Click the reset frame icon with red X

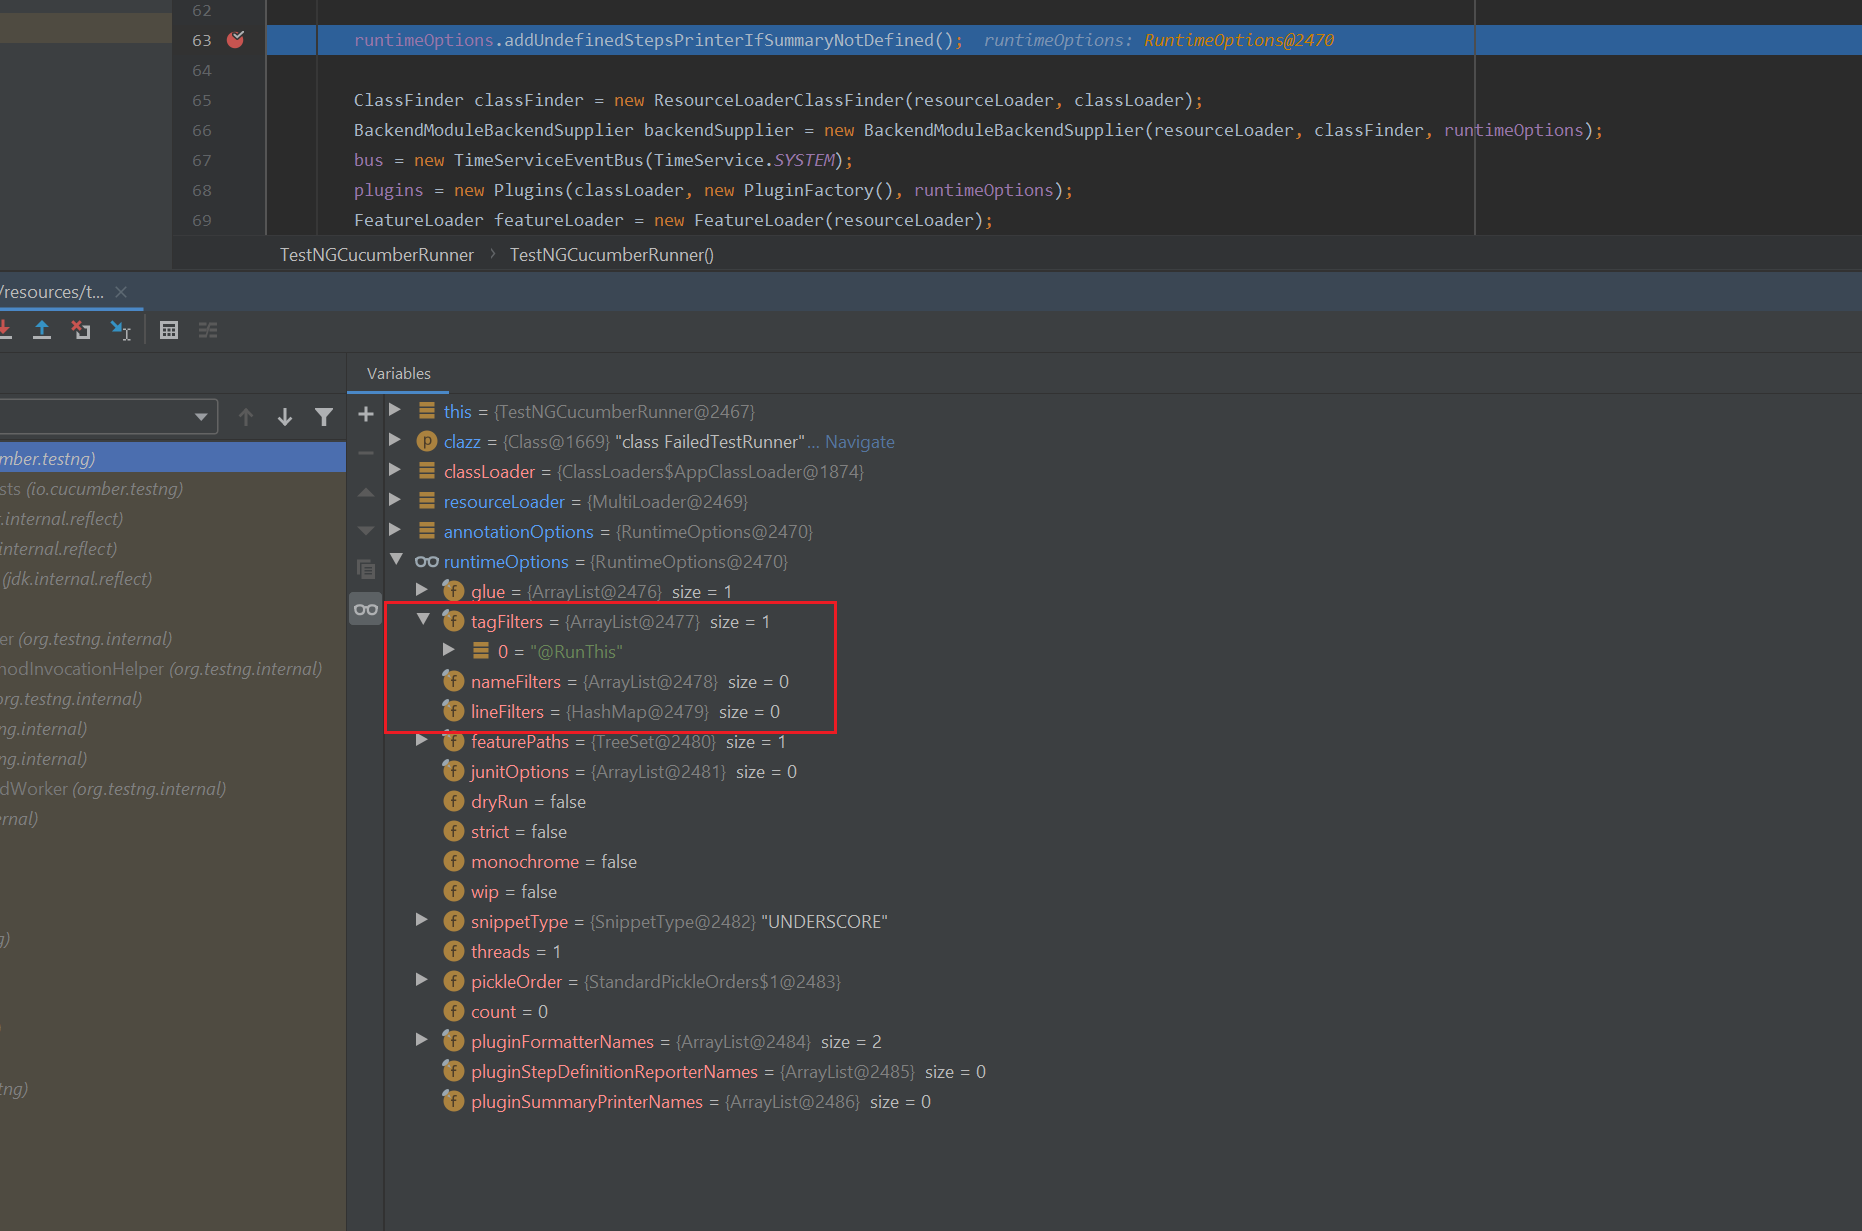click(x=81, y=330)
